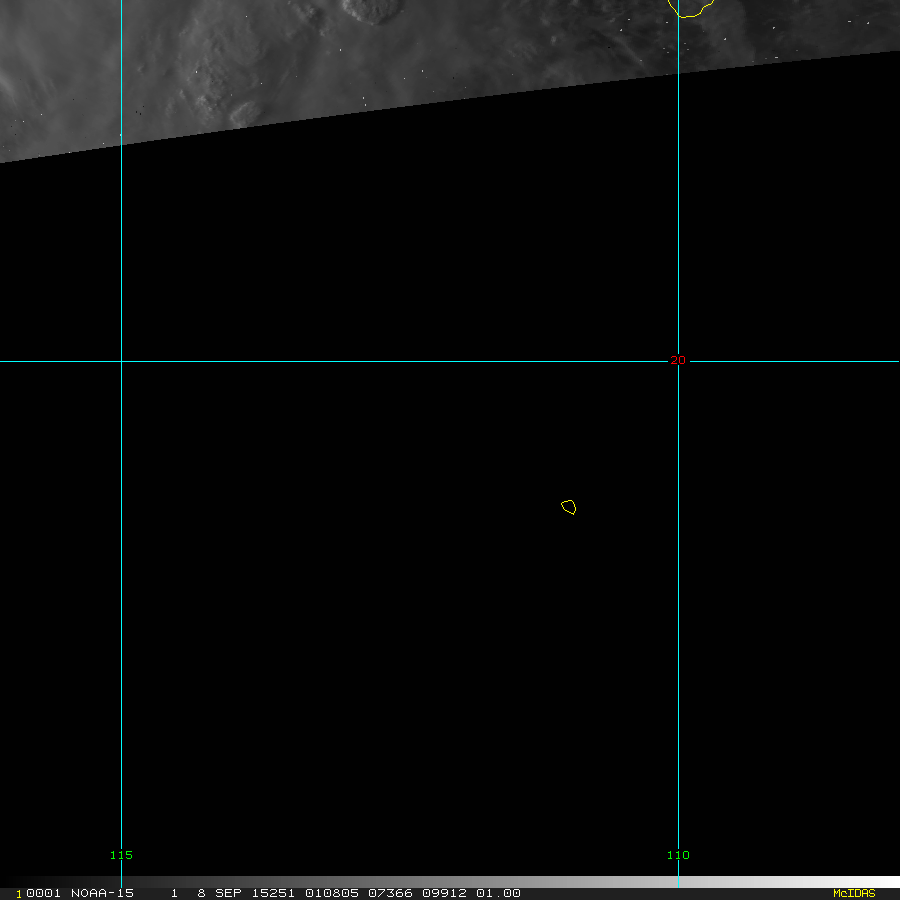Click the yellow McIDAS label
This screenshot has height=900, width=900.
854,893
